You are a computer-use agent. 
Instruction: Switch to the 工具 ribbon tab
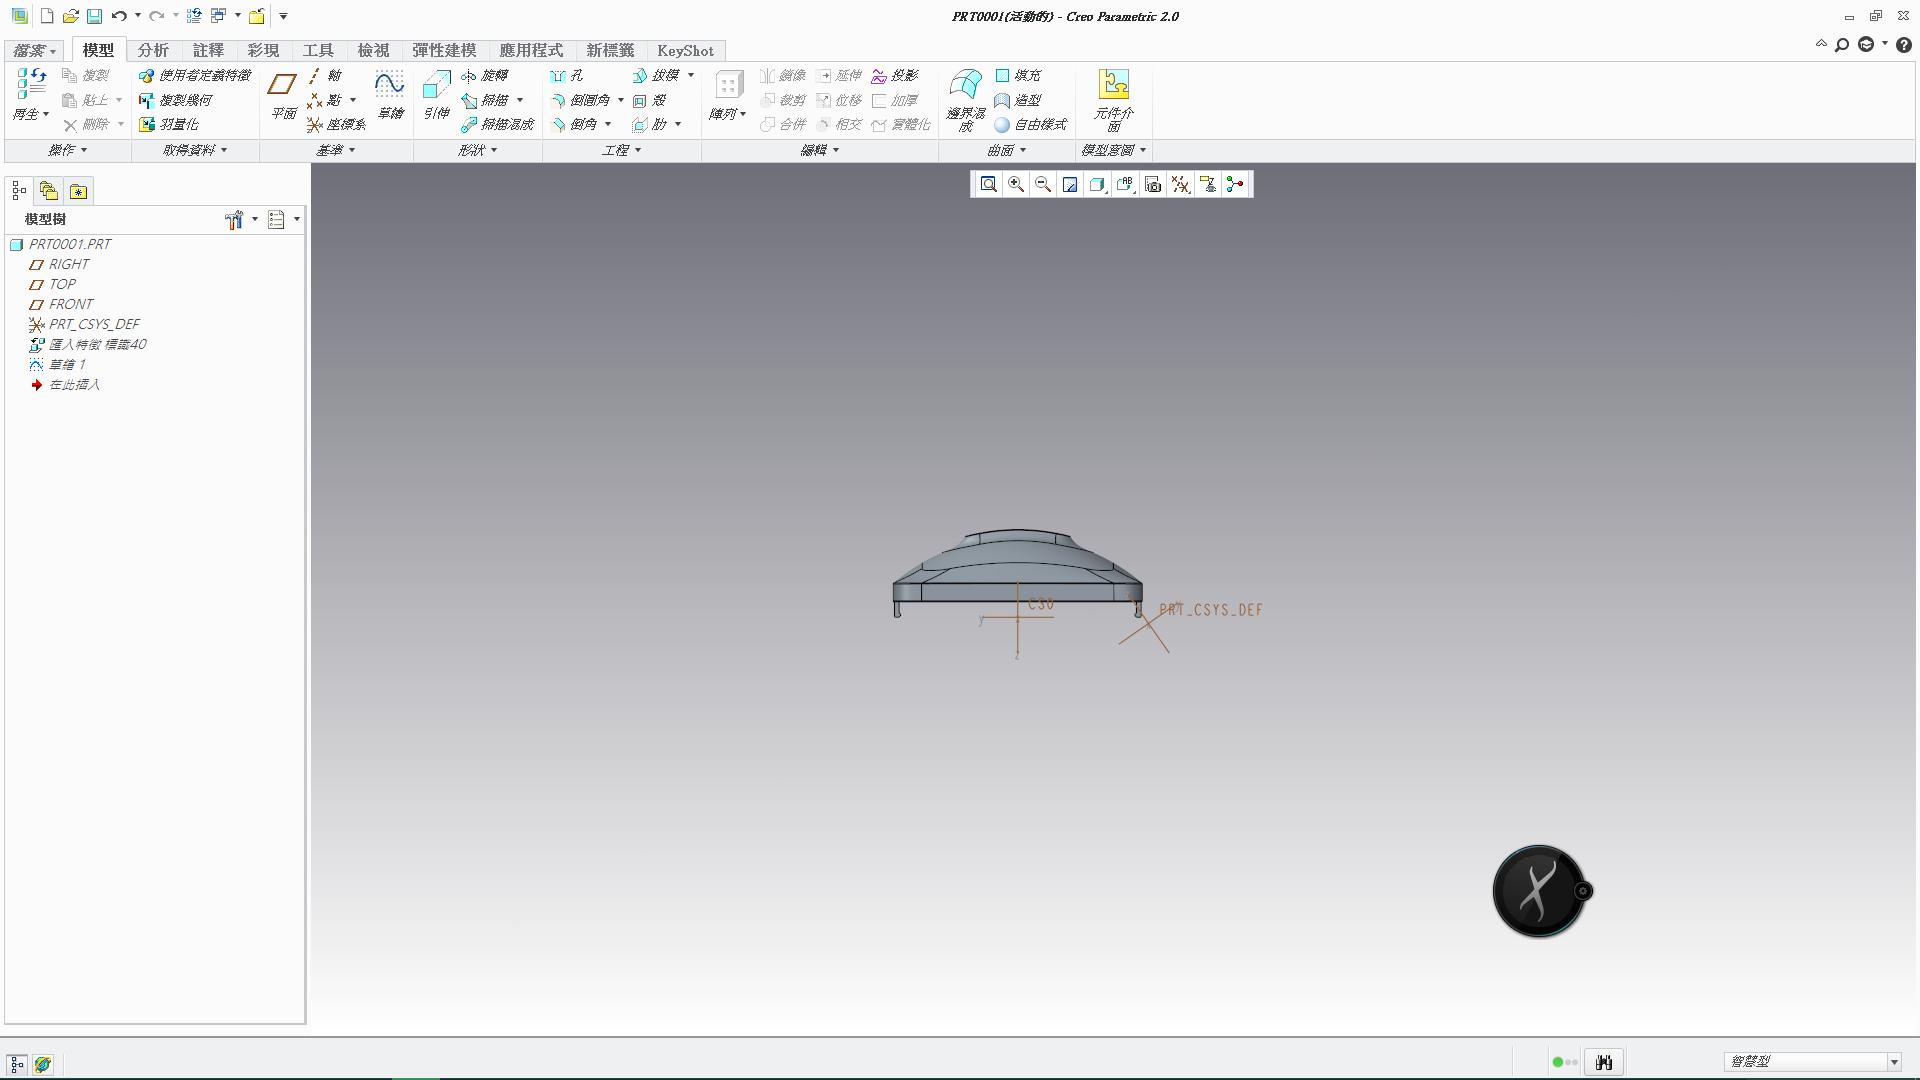coord(318,51)
